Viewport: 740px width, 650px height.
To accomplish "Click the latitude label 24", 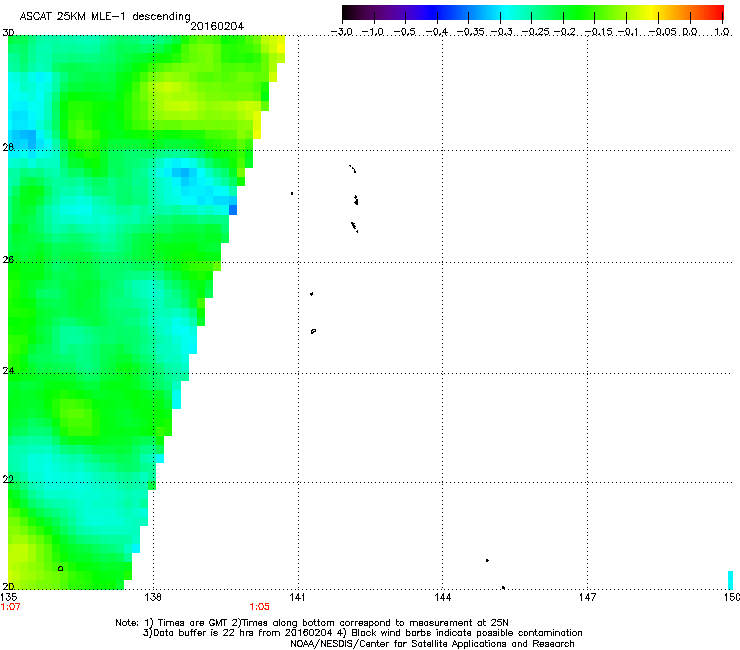I will tap(8, 371).
